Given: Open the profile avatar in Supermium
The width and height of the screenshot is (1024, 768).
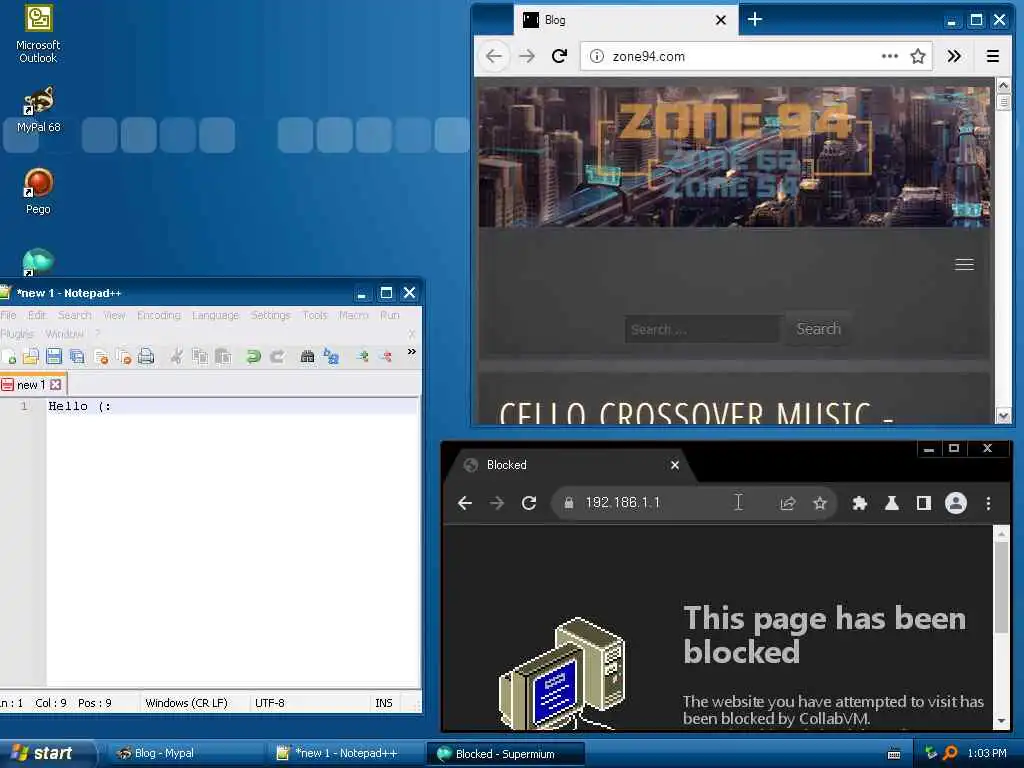Looking at the screenshot, I should (955, 503).
